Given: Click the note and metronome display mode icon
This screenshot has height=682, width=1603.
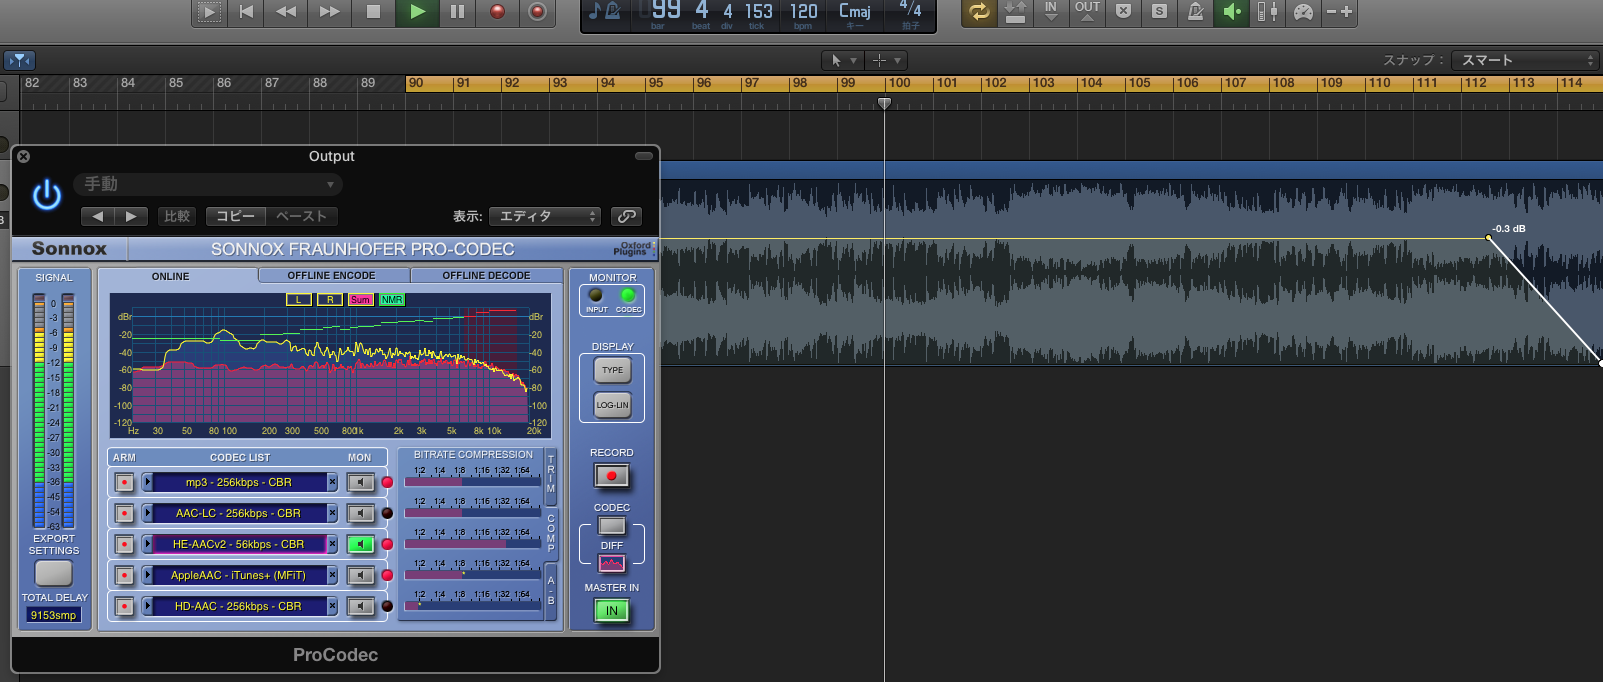Looking at the screenshot, I should coord(605,12).
